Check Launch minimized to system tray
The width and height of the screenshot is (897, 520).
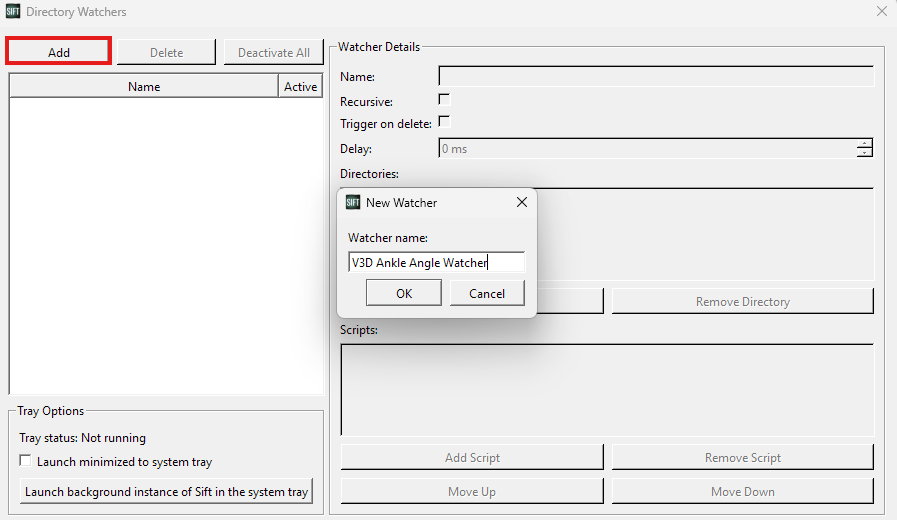(25, 461)
